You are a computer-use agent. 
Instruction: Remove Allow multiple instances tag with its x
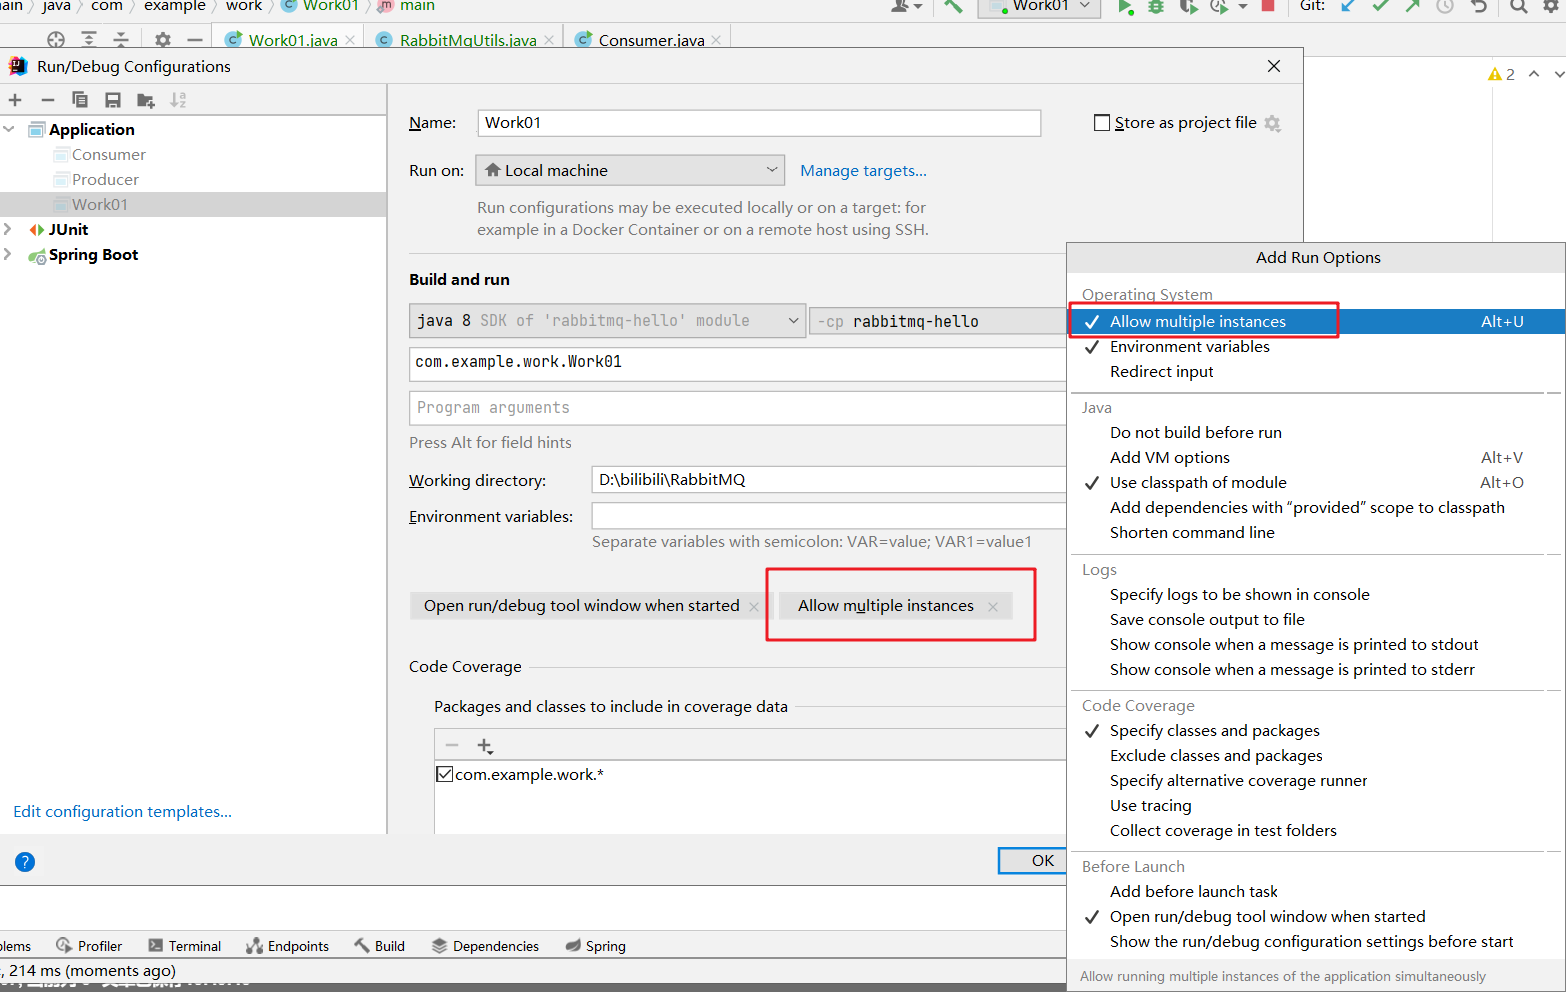coord(992,606)
